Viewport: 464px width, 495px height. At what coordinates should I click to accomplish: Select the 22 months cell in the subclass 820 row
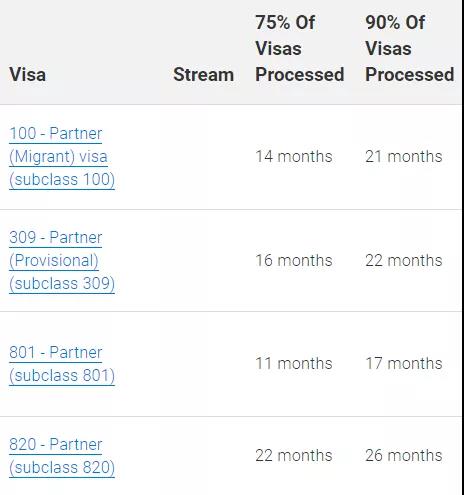(x=294, y=455)
